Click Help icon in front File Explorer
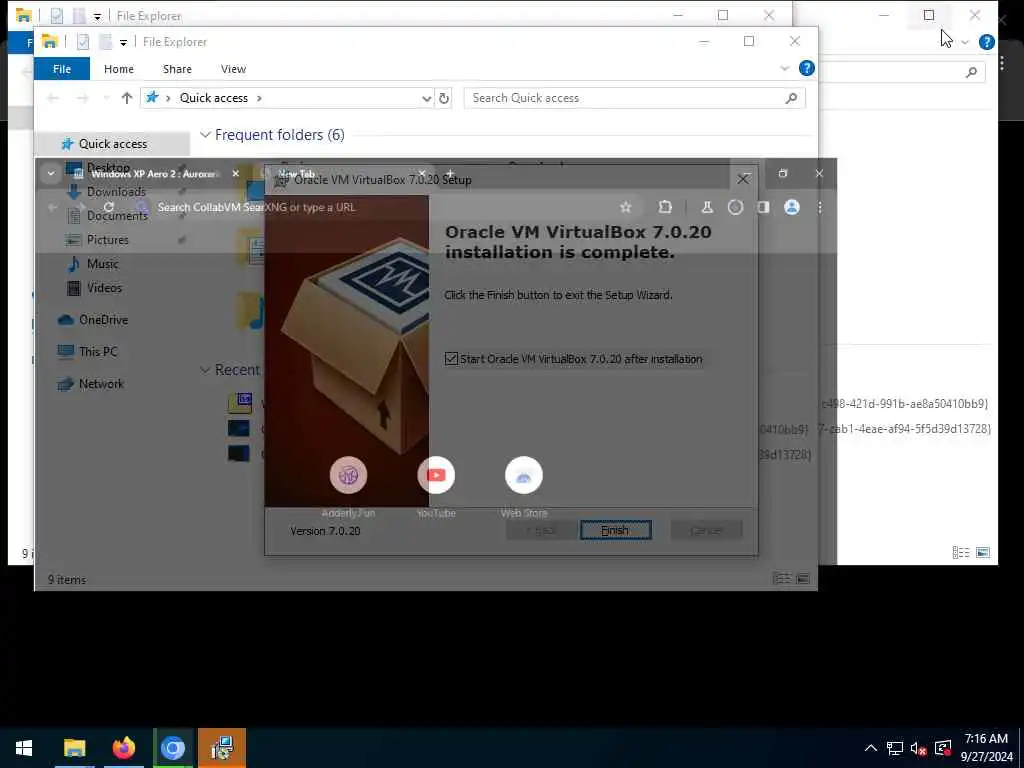This screenshot has width=1024, height=768. click(807, 68)
